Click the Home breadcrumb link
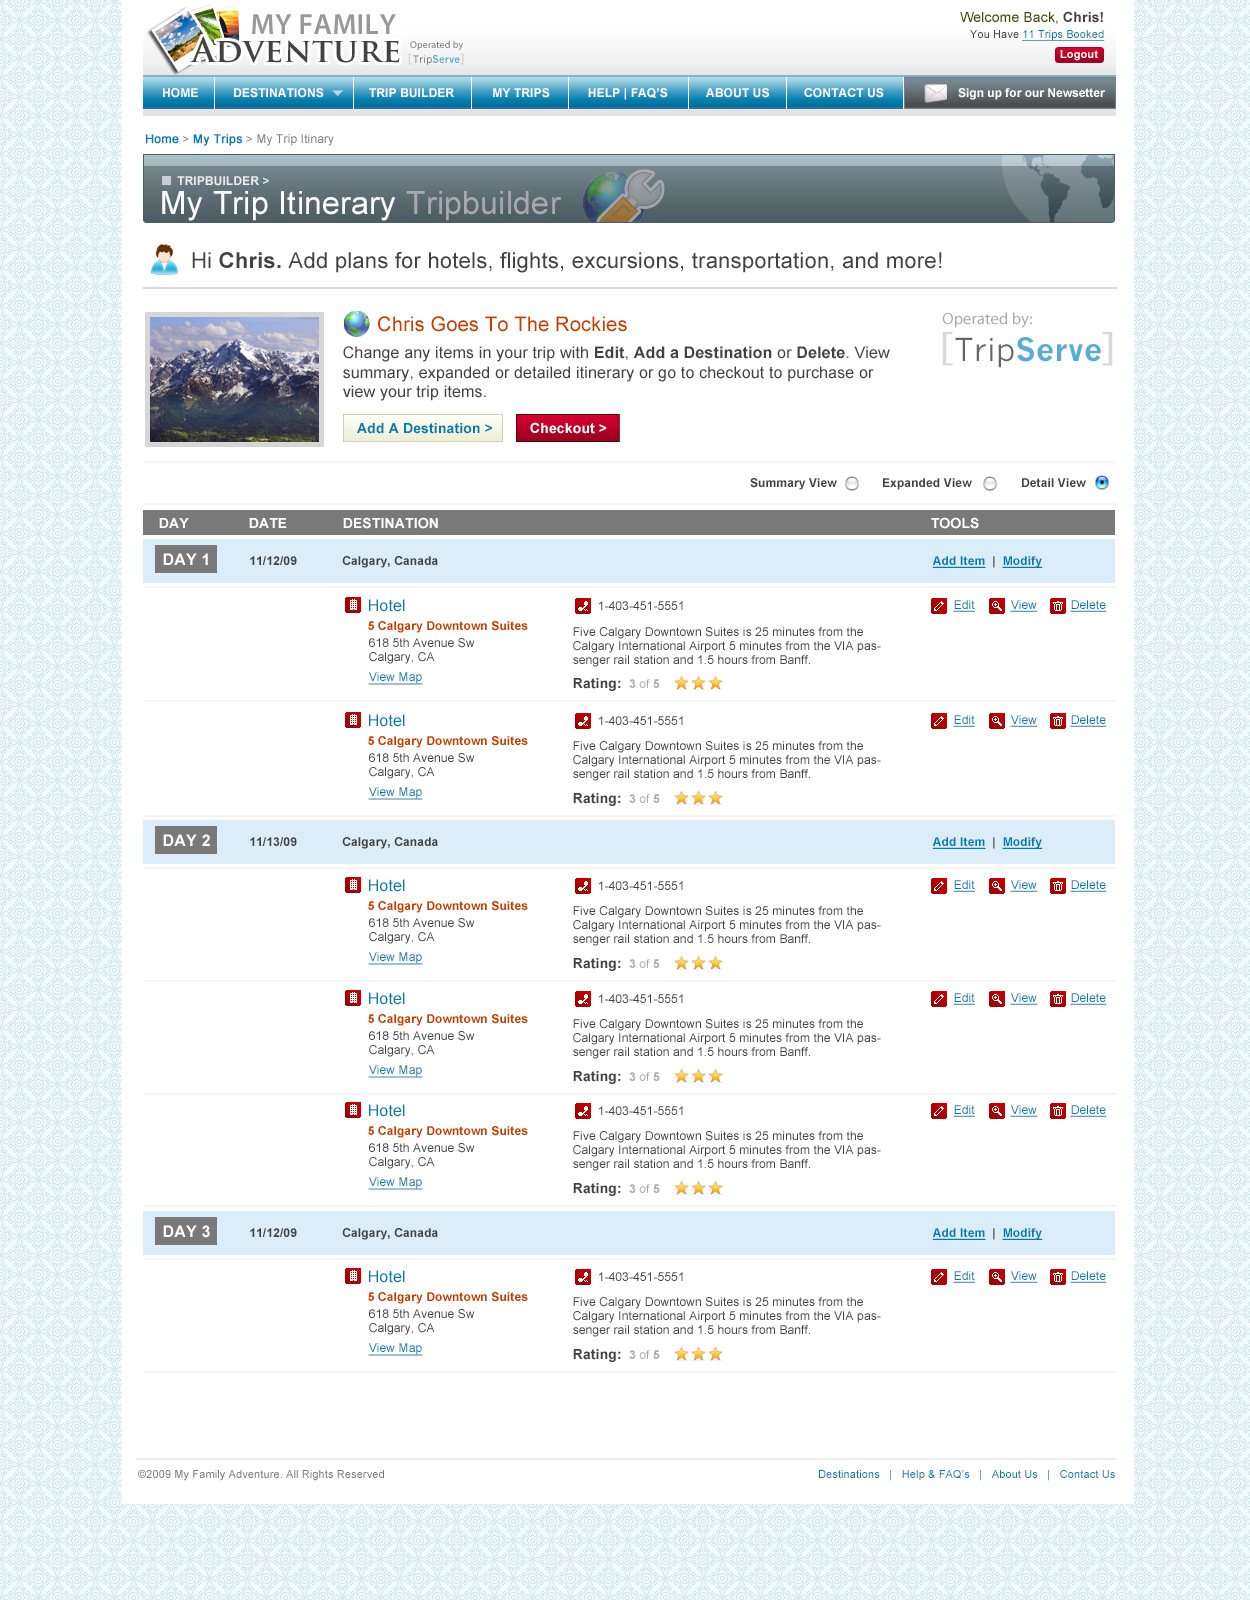The width and height of the screenshot is (1250, 1600). coord(162,139)
